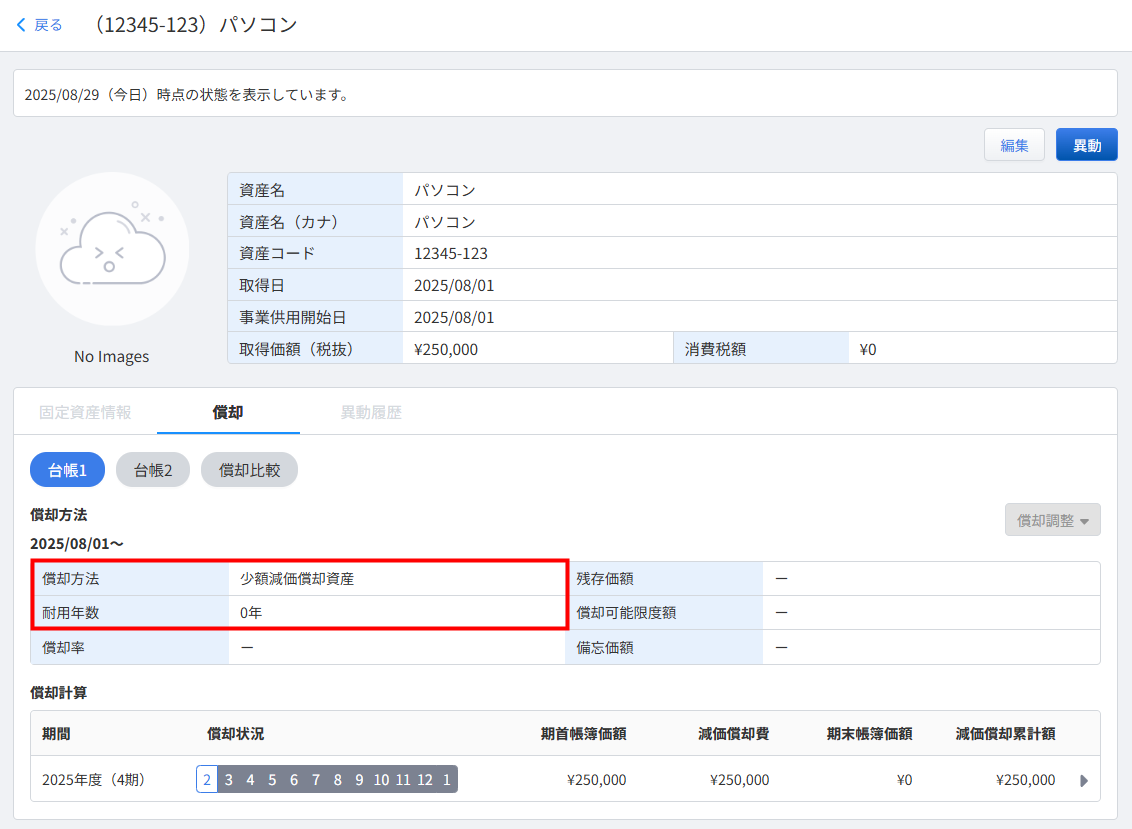Click month 2 in the 償却状況 strip
The height and width of the screenshot is (829, 1132).
tap(207, 780)
